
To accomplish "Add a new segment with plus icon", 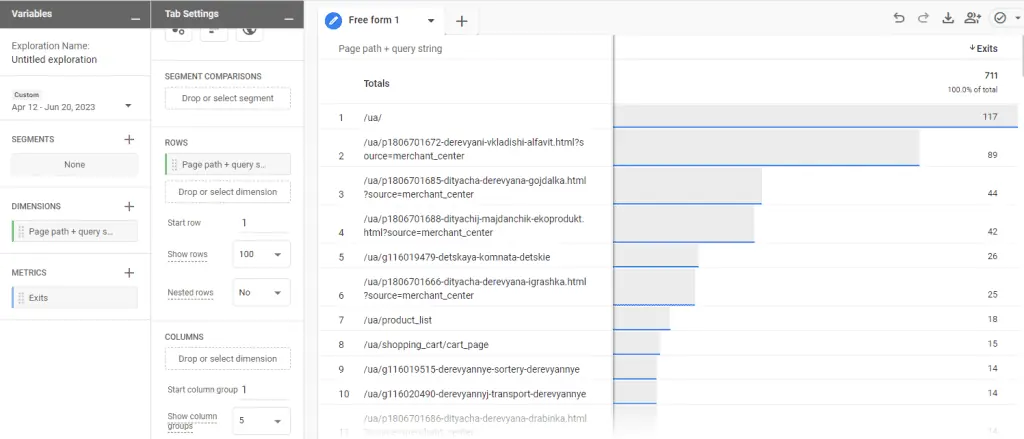I will click(129, 139).
